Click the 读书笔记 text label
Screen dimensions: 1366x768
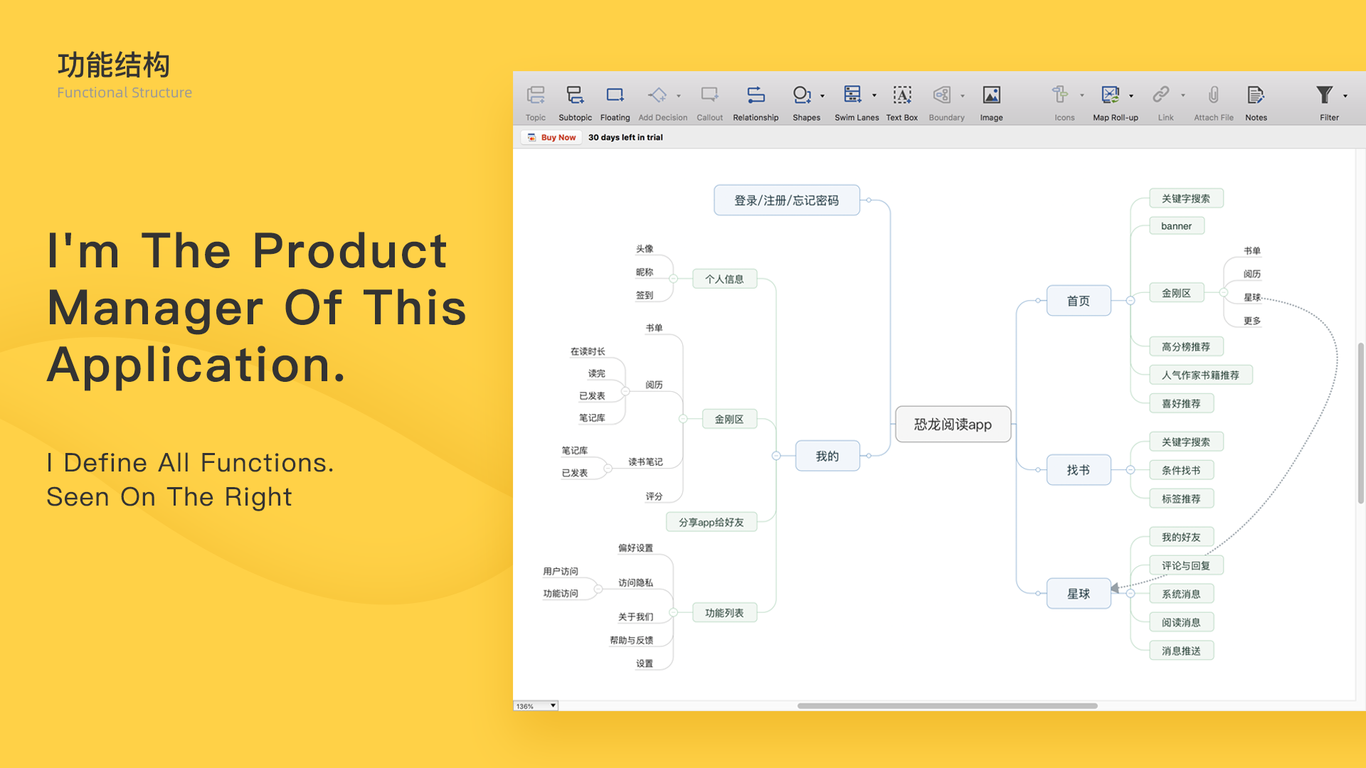[x=645, y=462]
